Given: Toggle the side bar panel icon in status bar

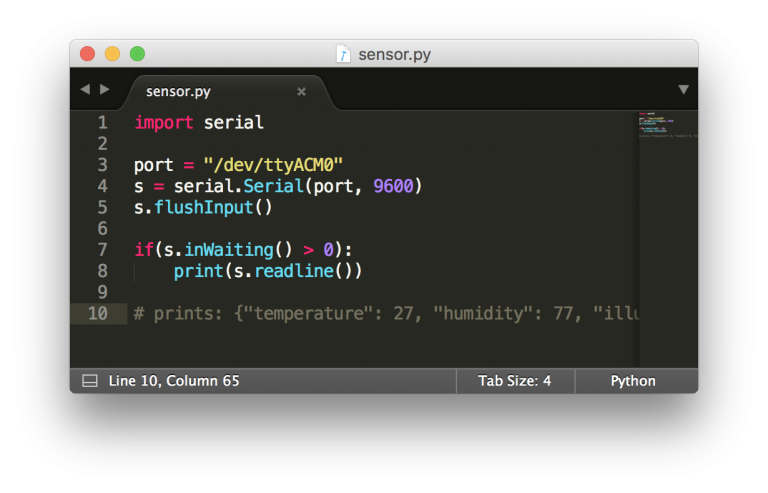Looking at the screenshot, I should 89,381.
